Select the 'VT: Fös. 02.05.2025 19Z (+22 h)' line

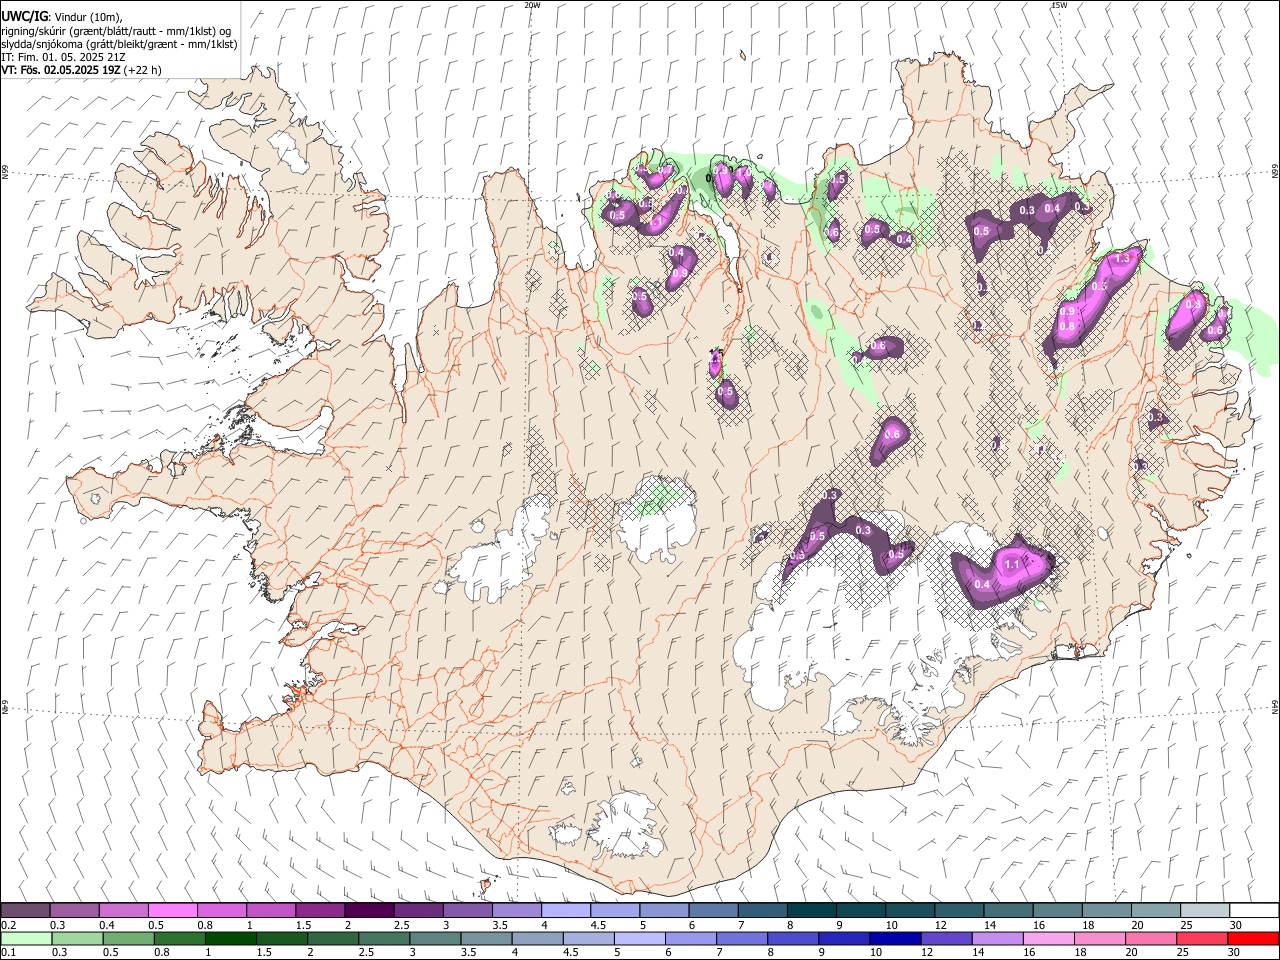(x=81, y=70)
